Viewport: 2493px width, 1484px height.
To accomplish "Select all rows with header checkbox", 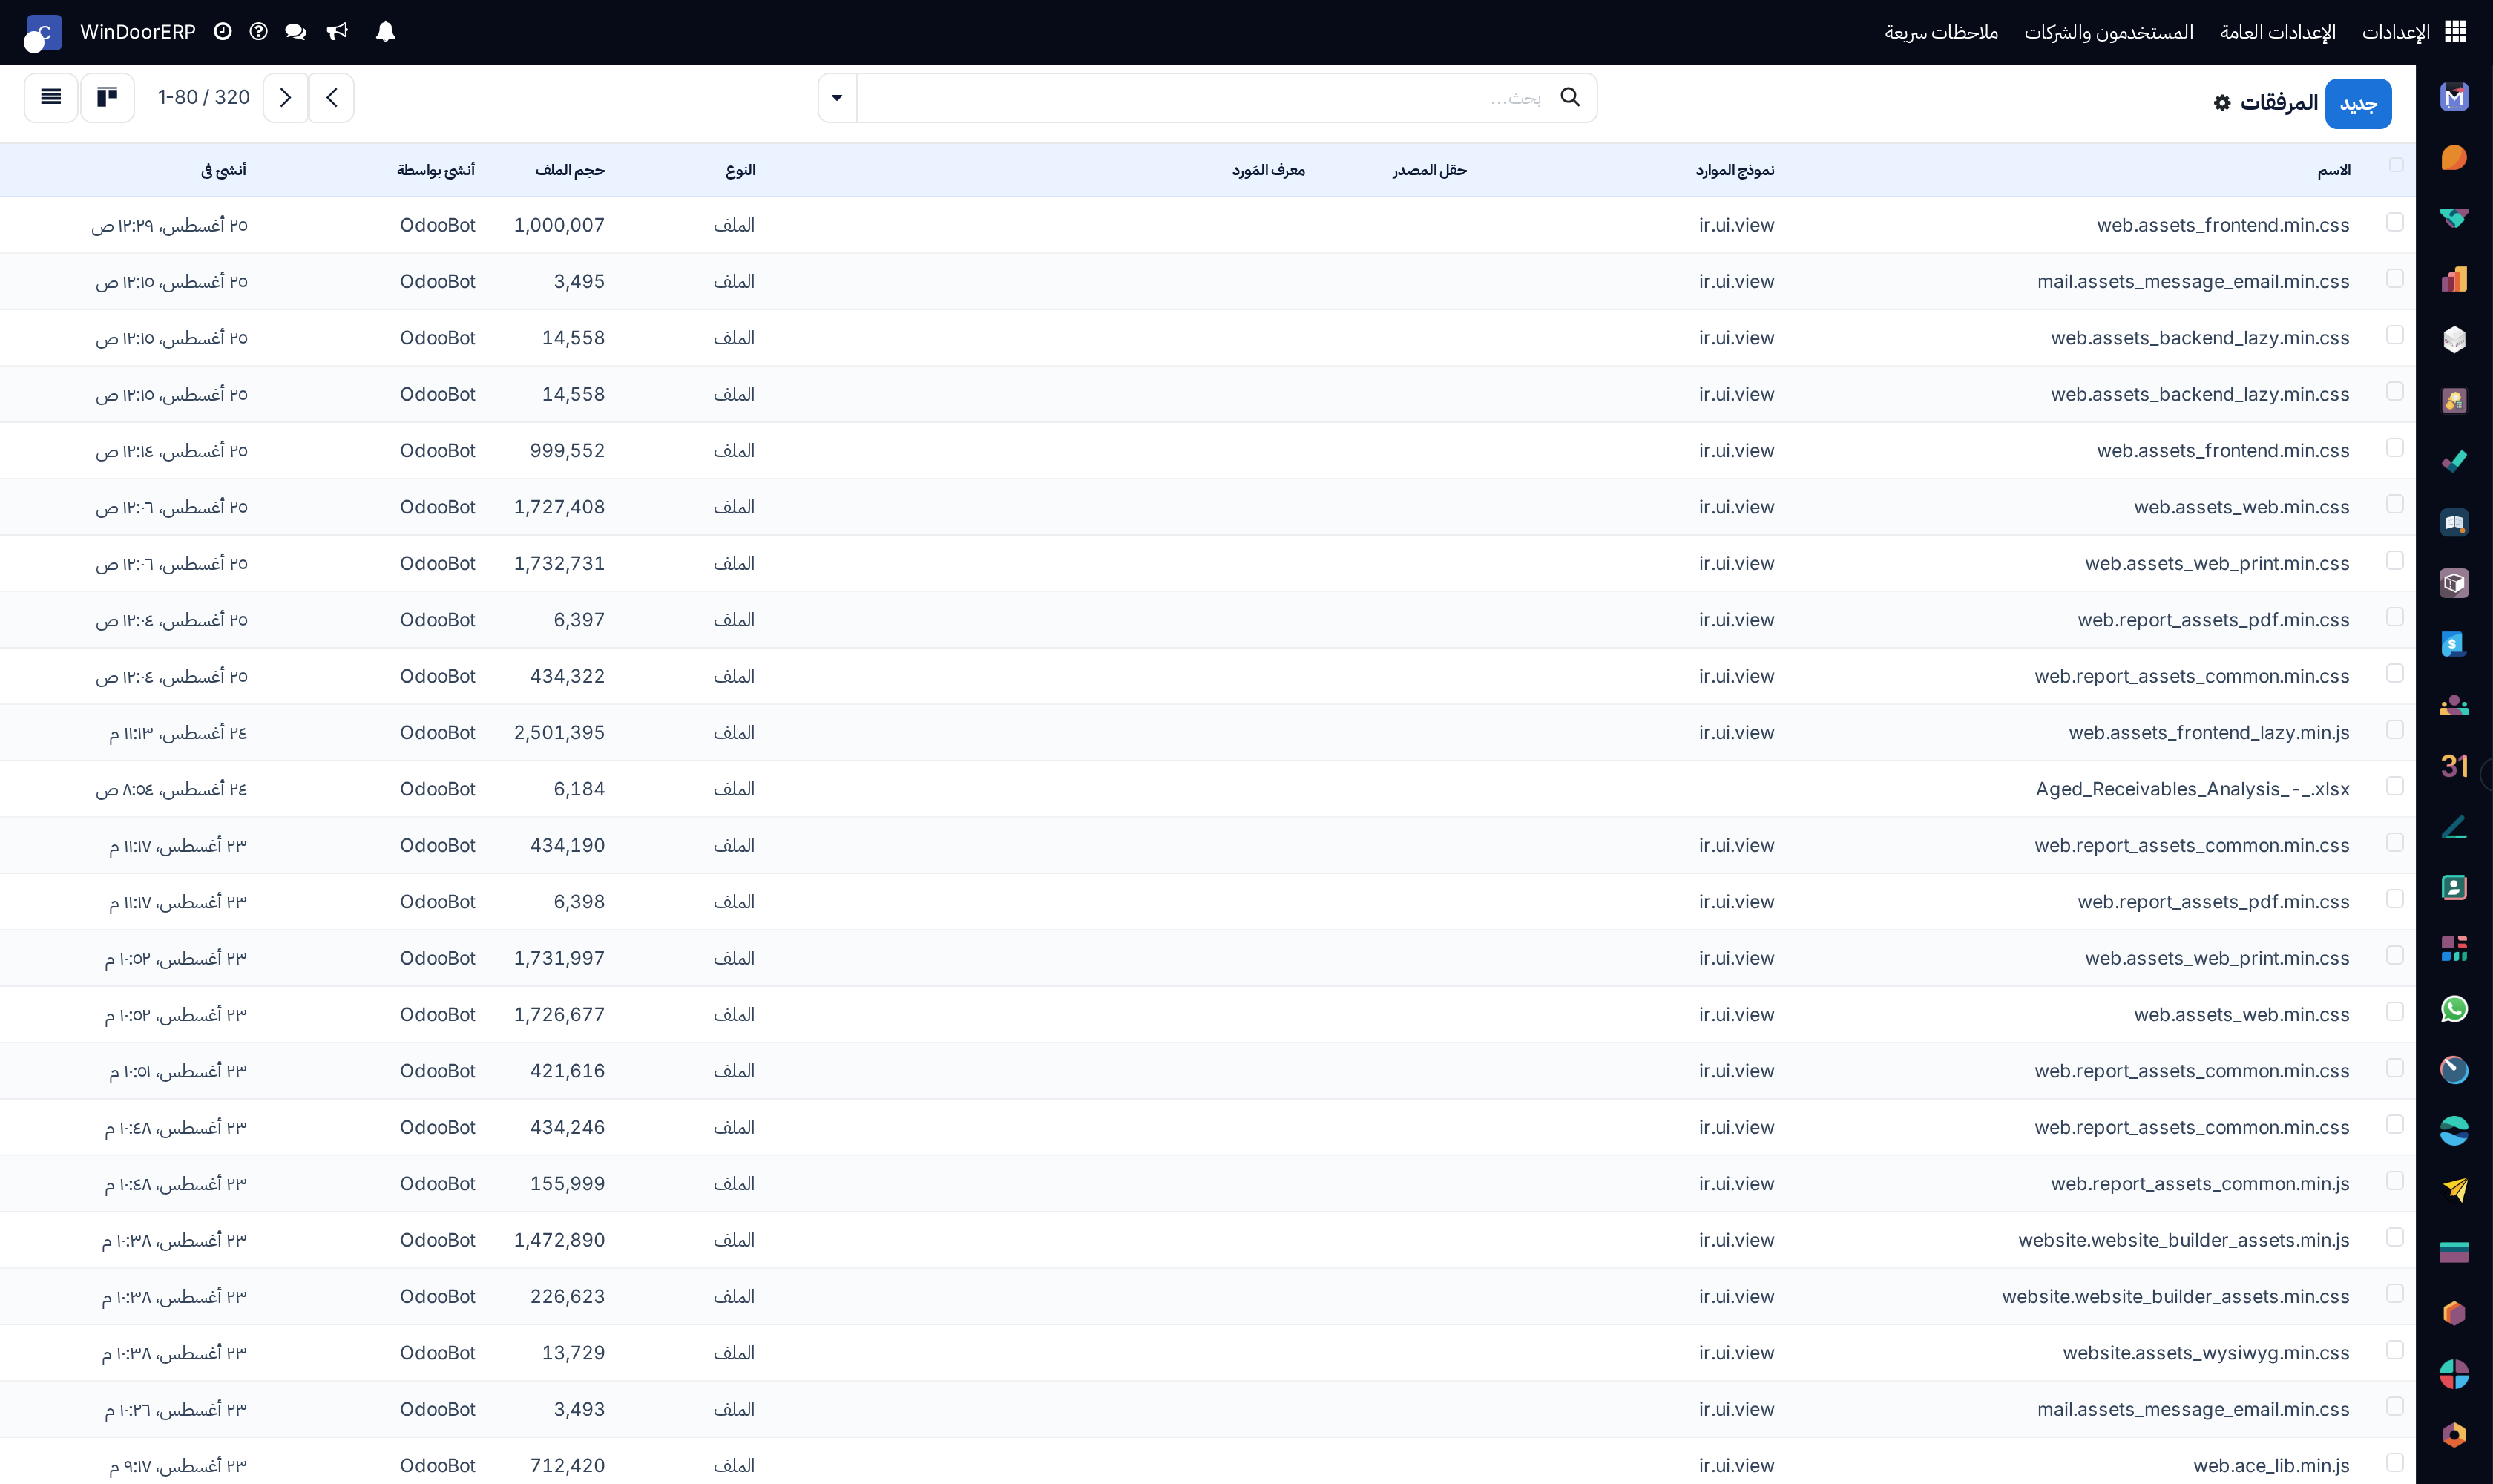I will 2396,165.
